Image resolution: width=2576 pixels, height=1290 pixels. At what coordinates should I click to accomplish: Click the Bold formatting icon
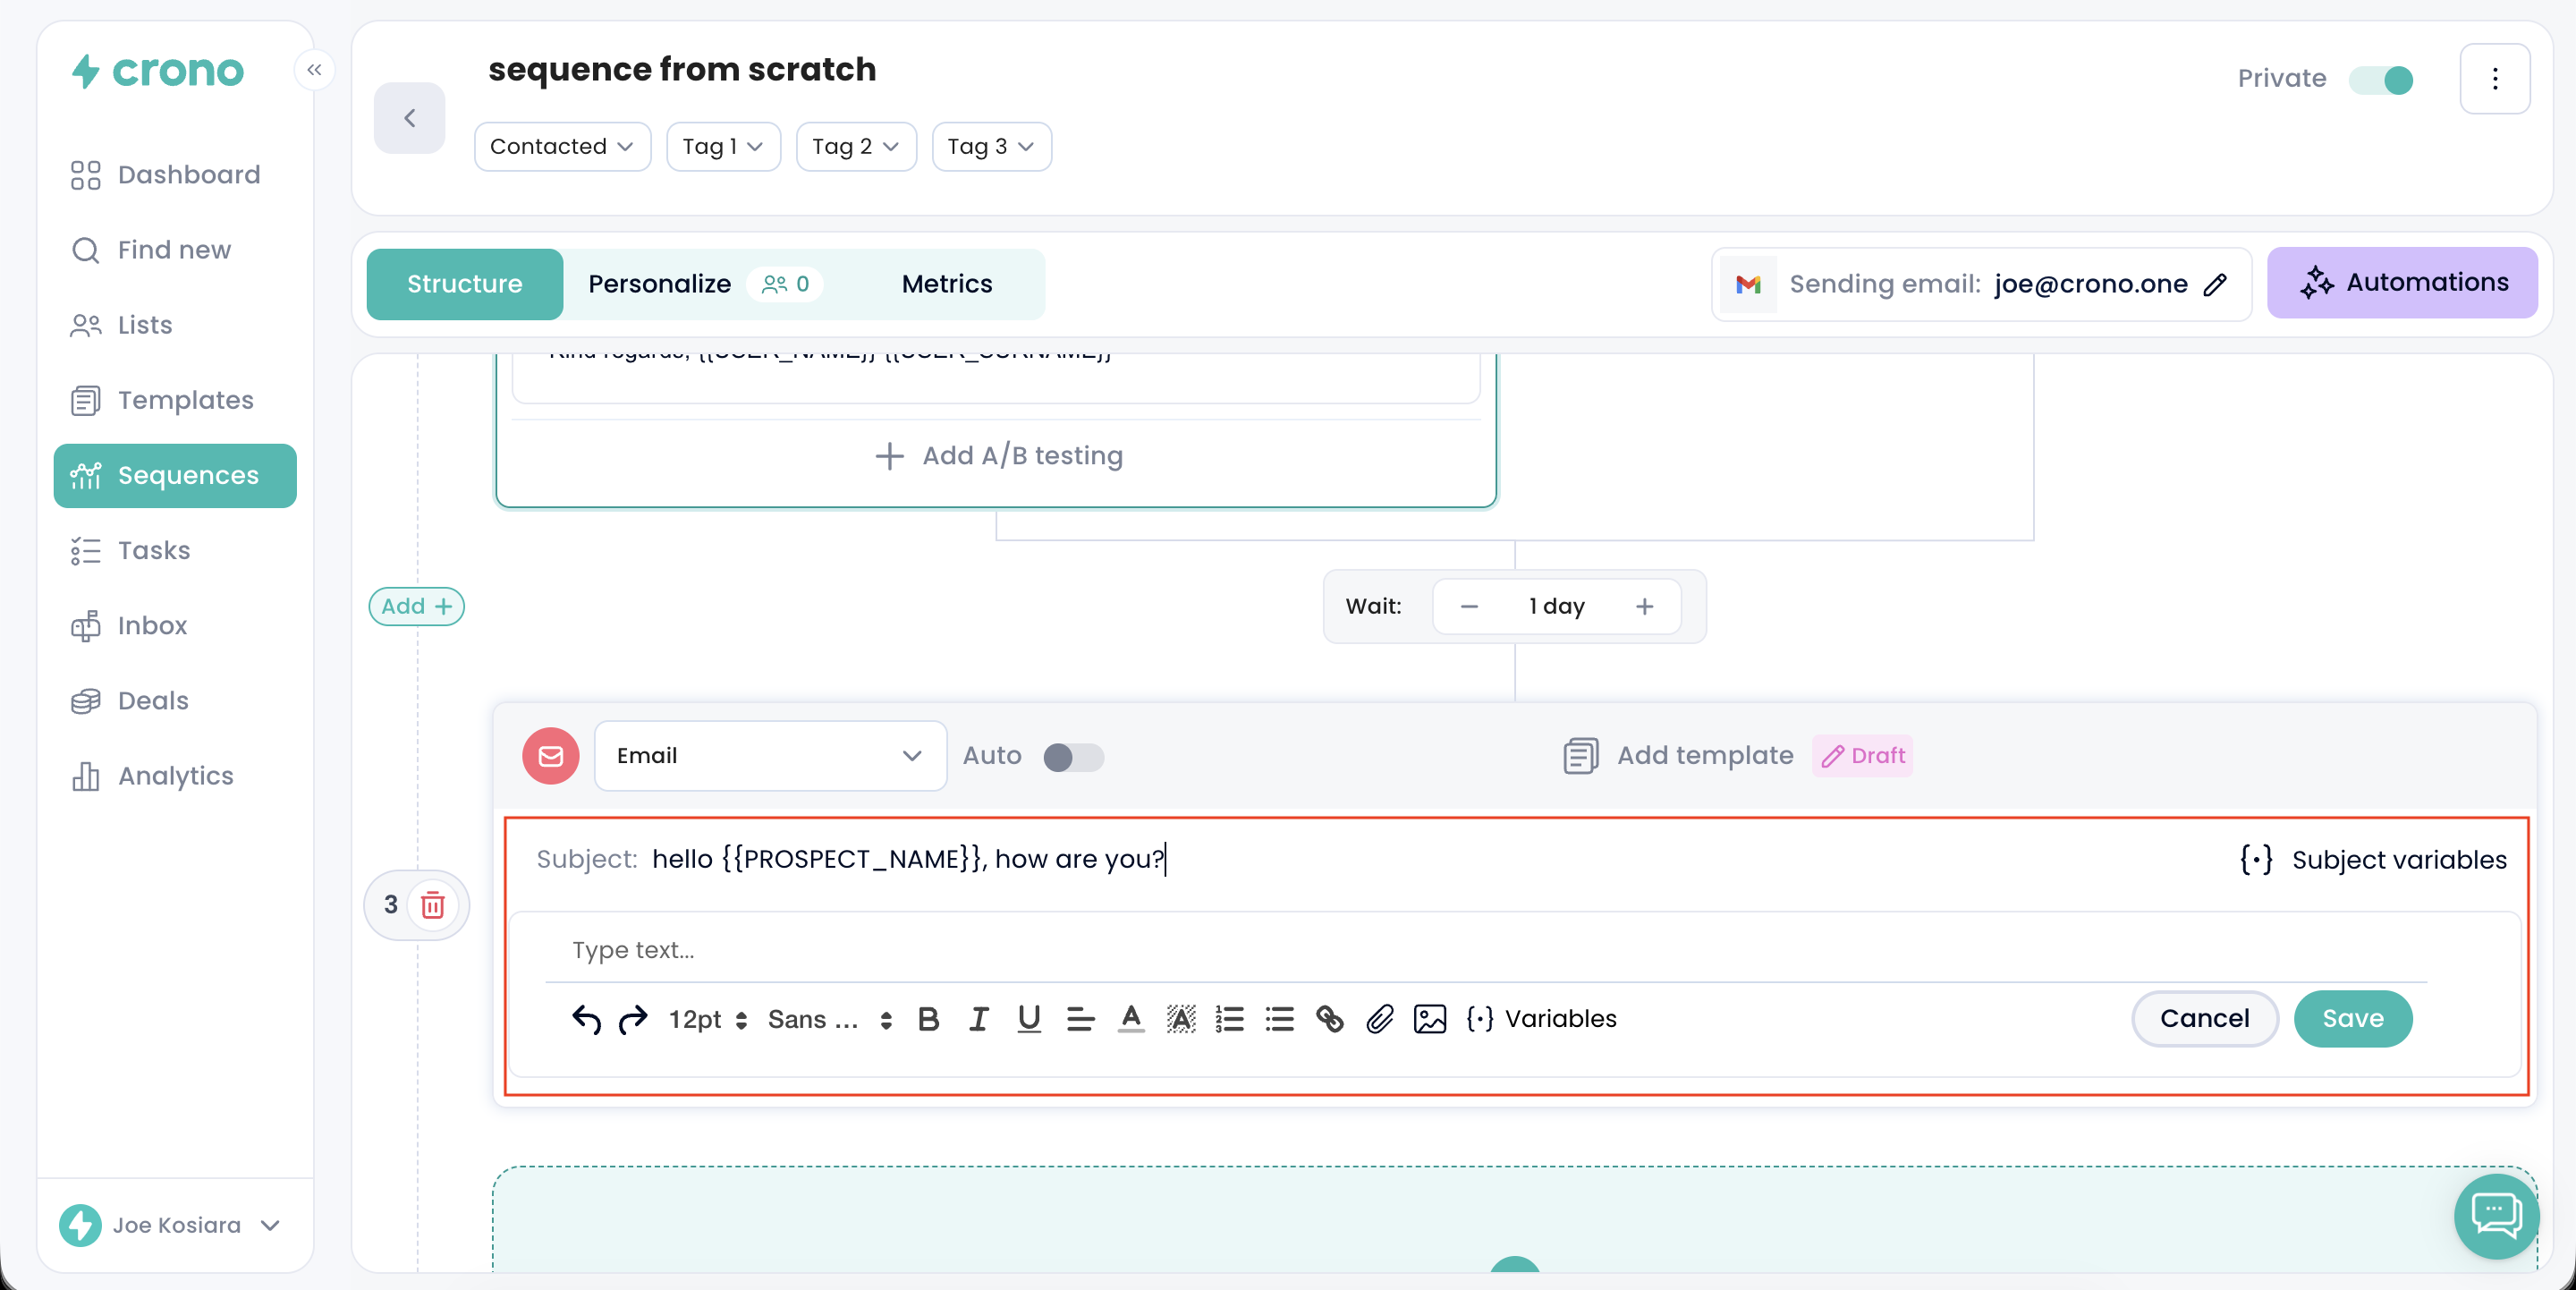click(x=928, y=1019)
